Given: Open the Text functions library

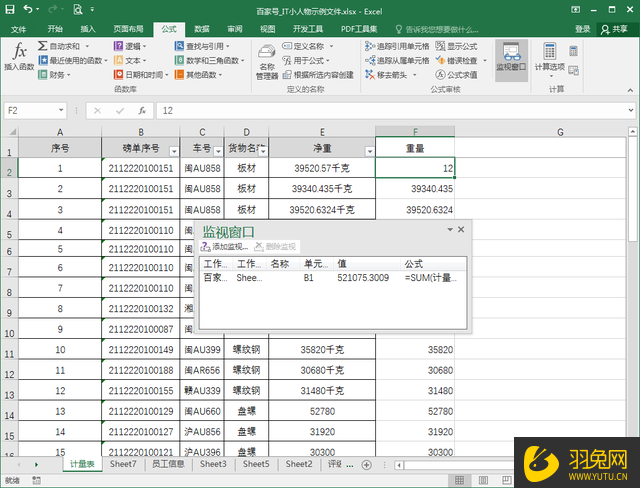Looking at the screenshot, I should click(130, 60).
